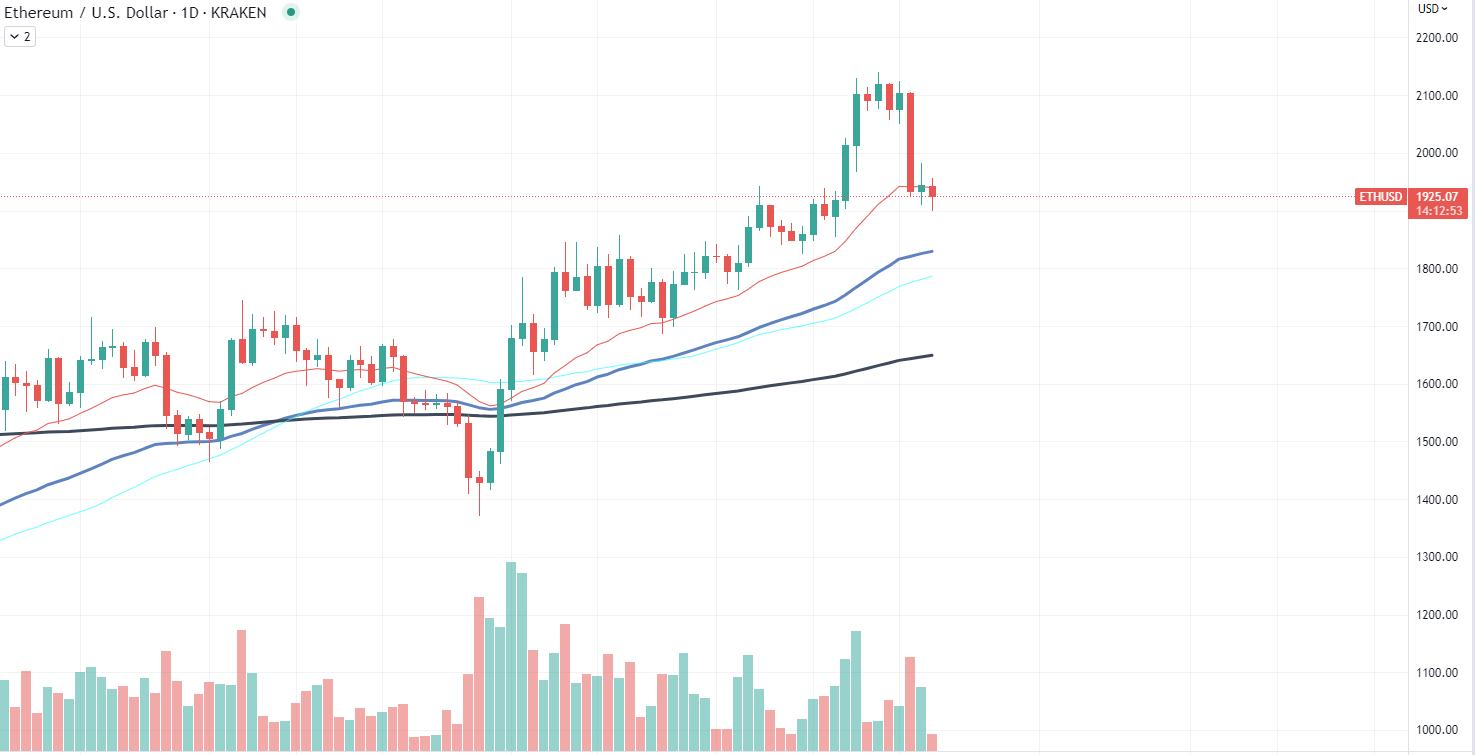Click the 2200.00 price axis label
This screenshot has height=755, width=1475.
pos(1438,38)
